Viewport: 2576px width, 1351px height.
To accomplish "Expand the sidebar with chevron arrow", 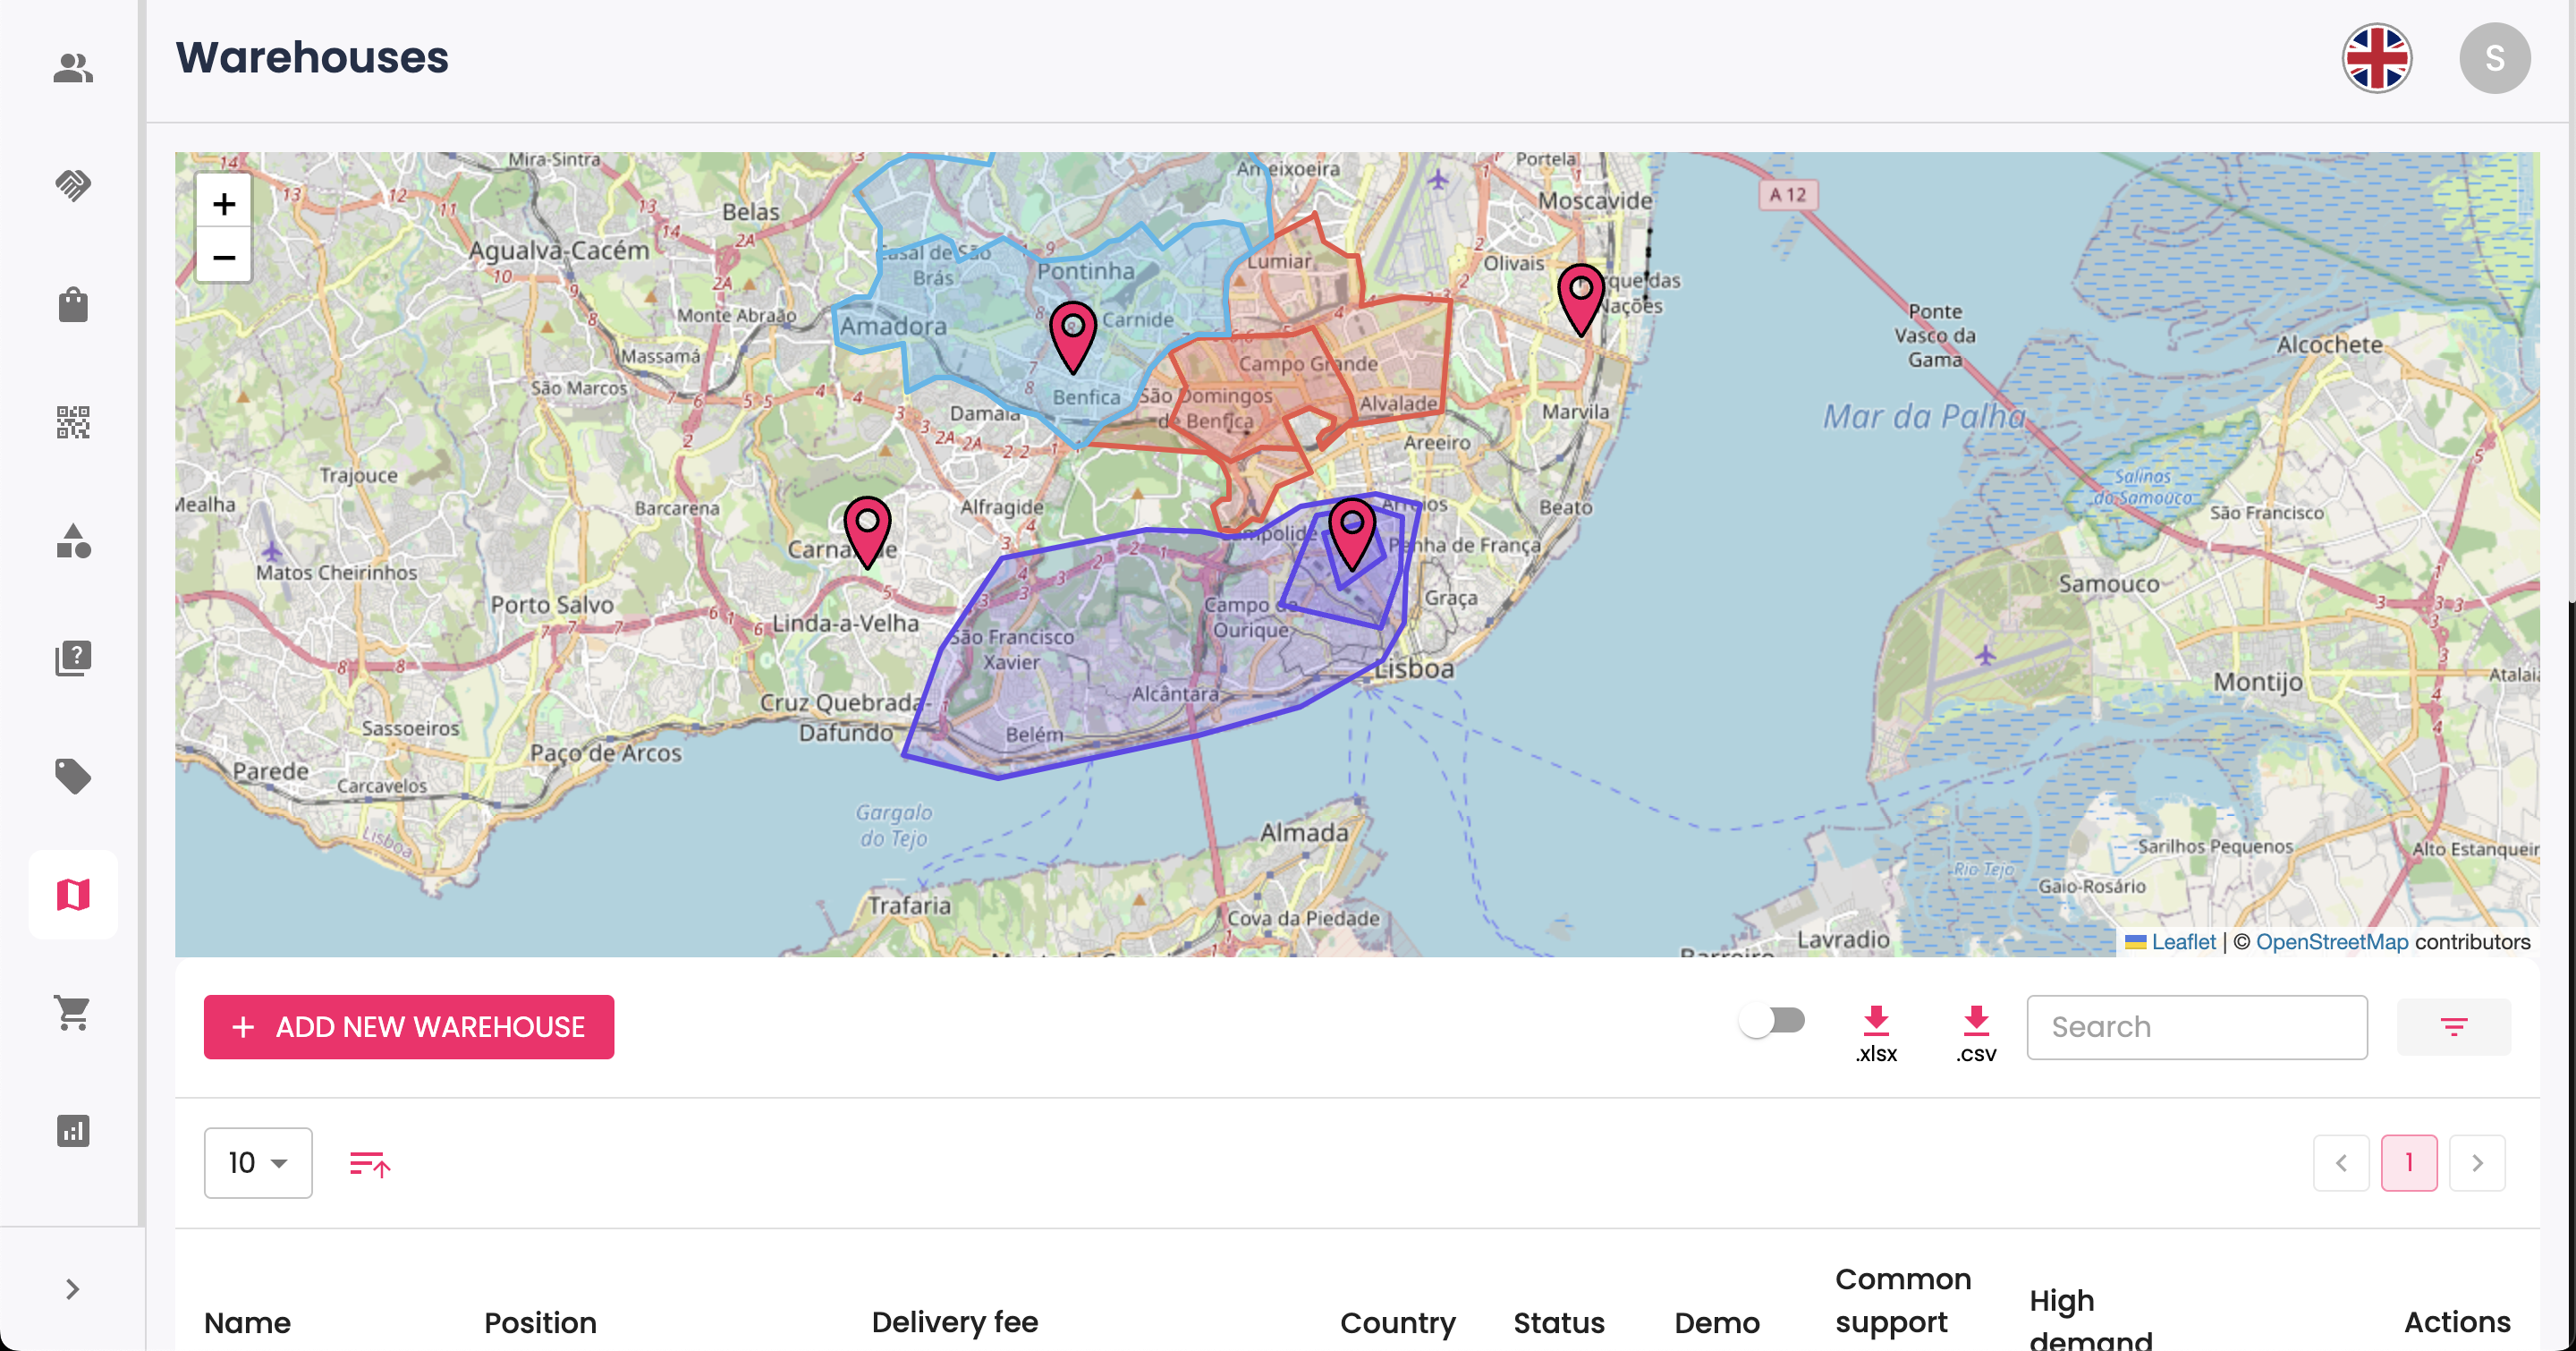I will coord(72,1289).
